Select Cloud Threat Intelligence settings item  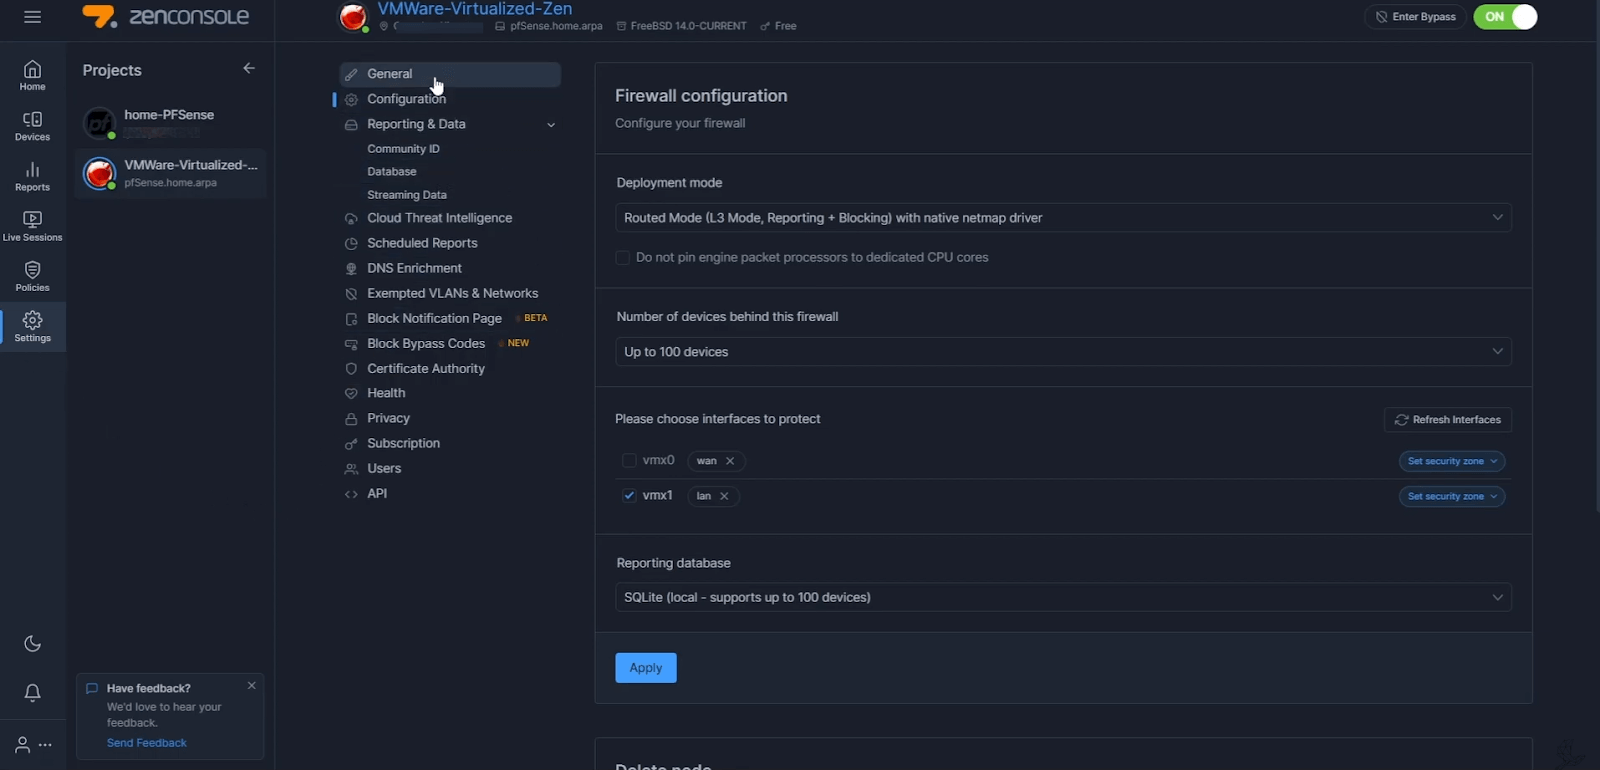pyautogui.click(x=439, y=218)
